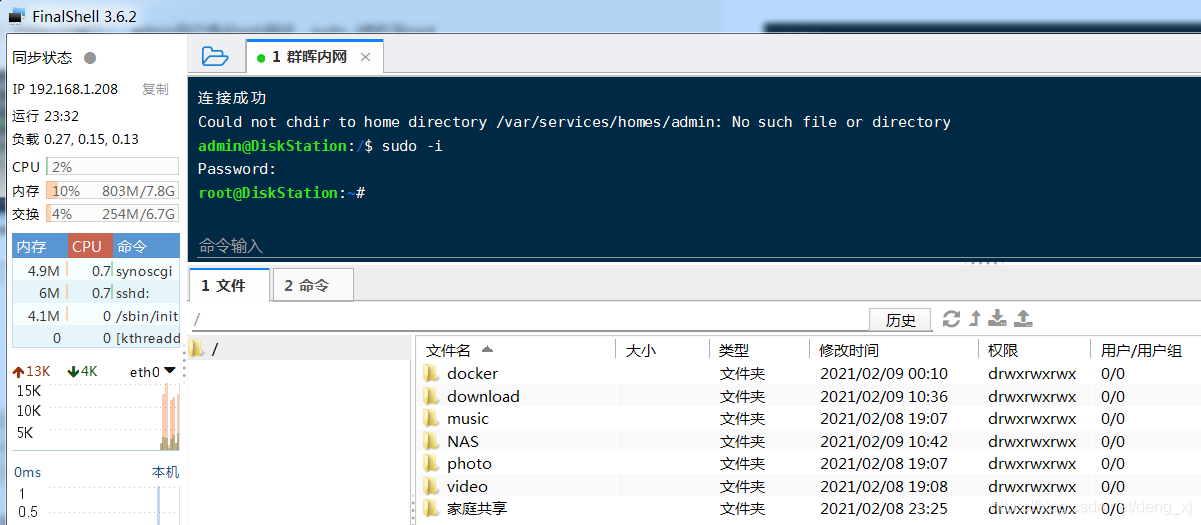Viewport: 1201px width, 525px height.
Task: Sort files by 修改时间 column header
Action: (x=894, y=350)
